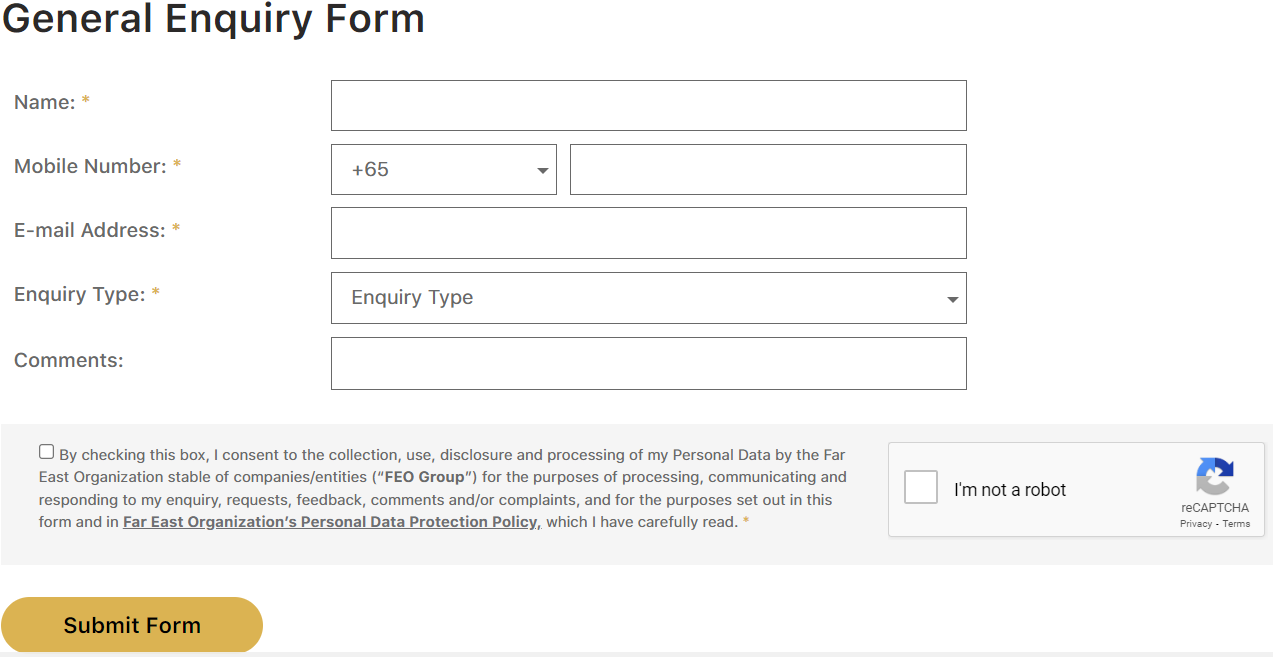Focus the Name text field
This screenshot has height=657, width=1273.
coord(648,106)
